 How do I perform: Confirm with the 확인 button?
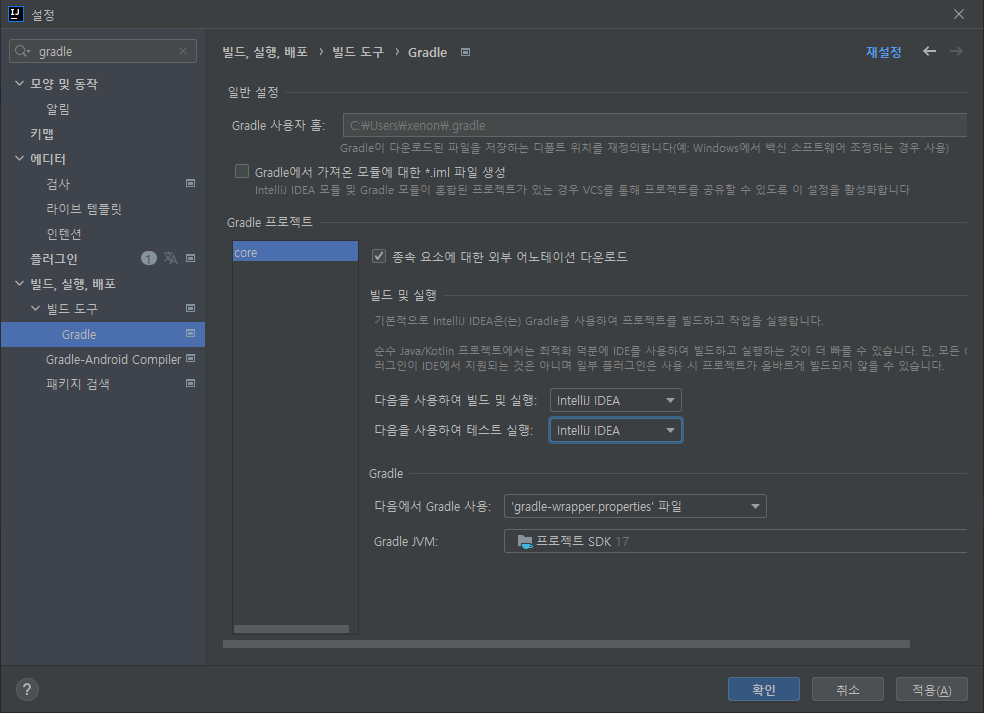tap(764, 689)
